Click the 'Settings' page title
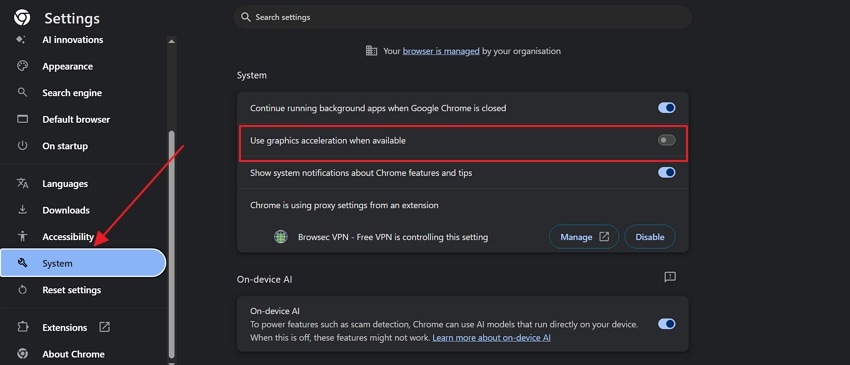The image size is (850, 365). tap(72, 18)
